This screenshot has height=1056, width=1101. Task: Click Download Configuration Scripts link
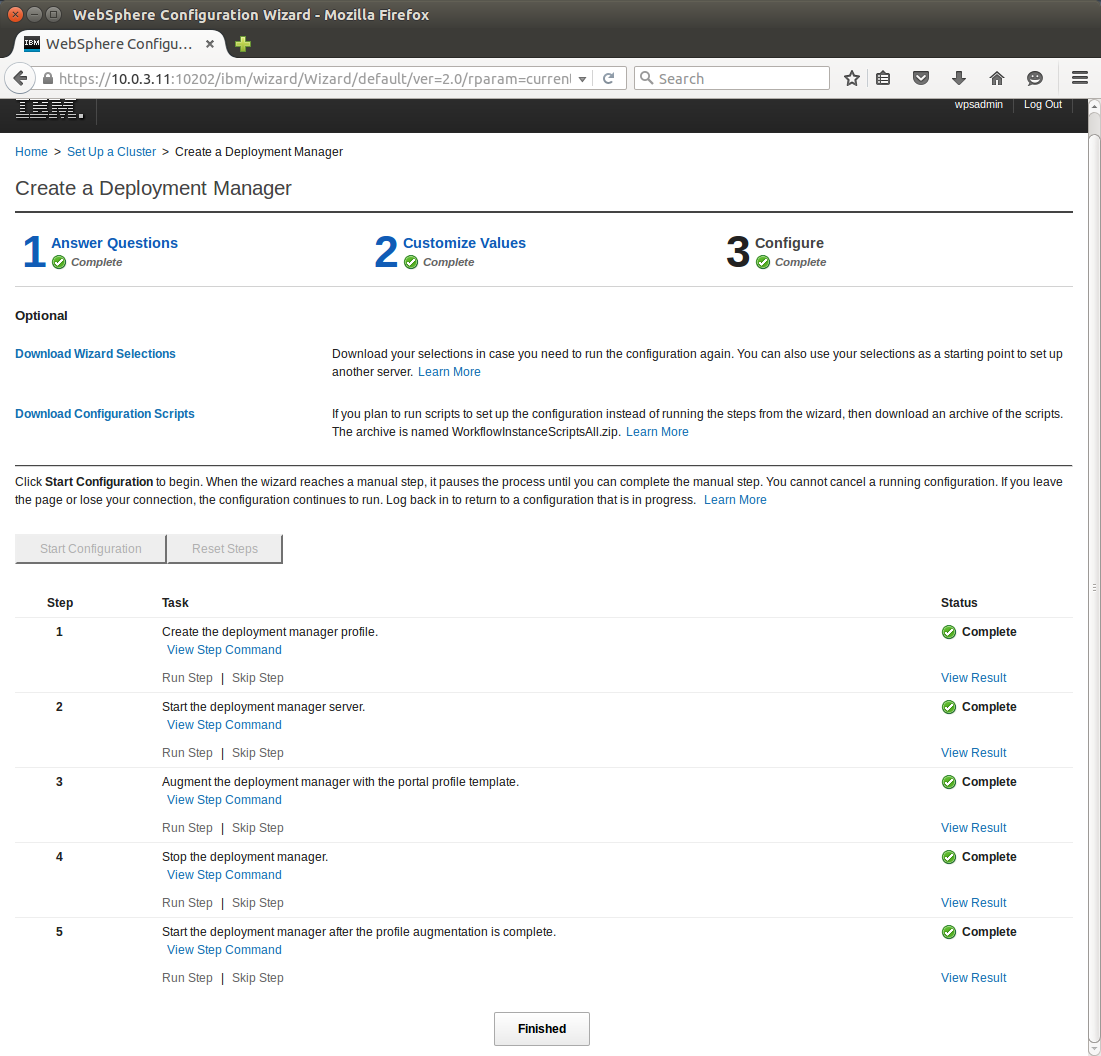[x=105, y=414]
